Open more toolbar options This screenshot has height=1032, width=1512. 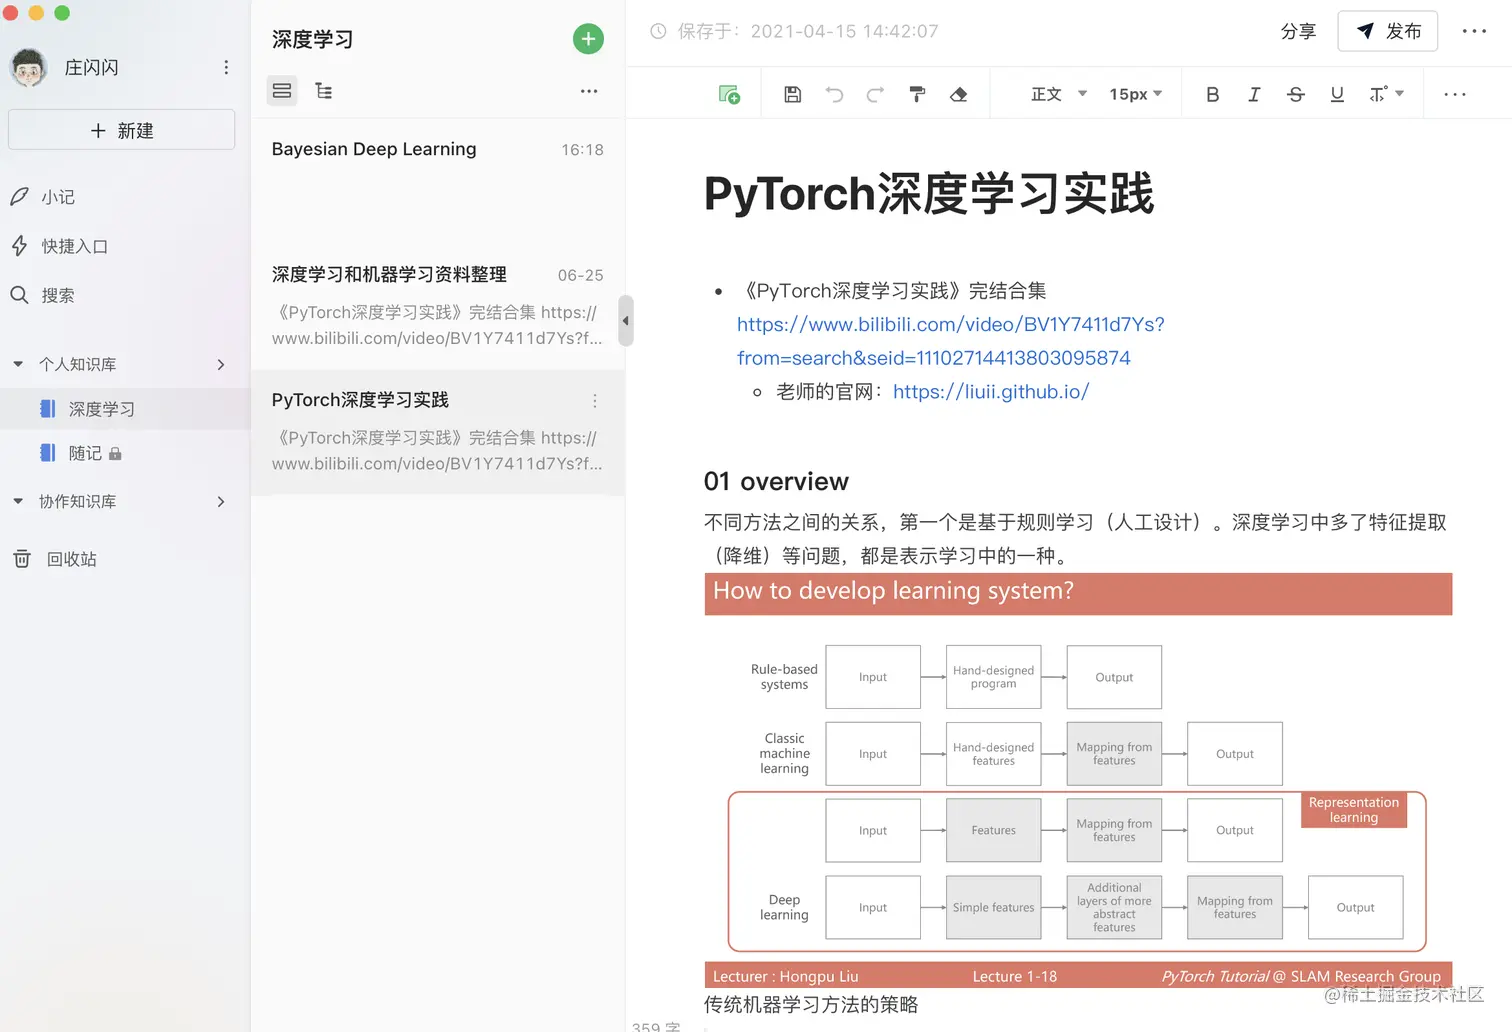coord(1455,94)
